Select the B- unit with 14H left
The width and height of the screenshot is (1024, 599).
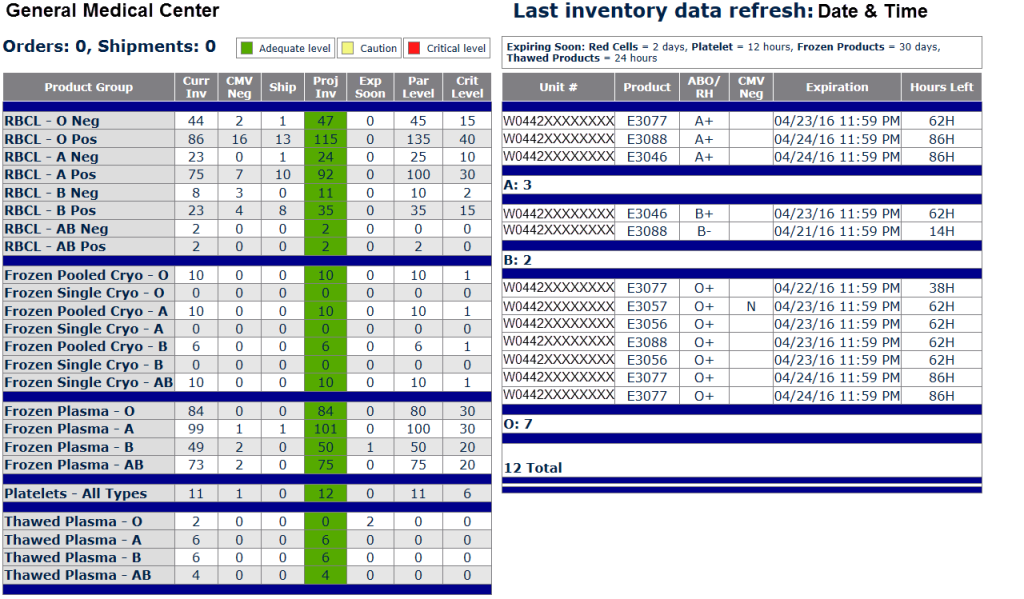(704, 231)
